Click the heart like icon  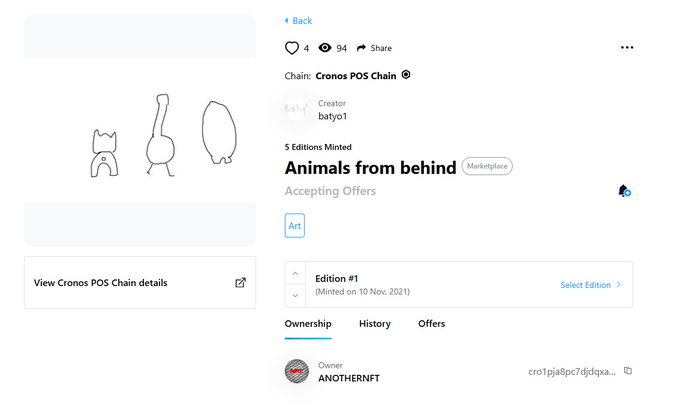click(x=292, y=48)
